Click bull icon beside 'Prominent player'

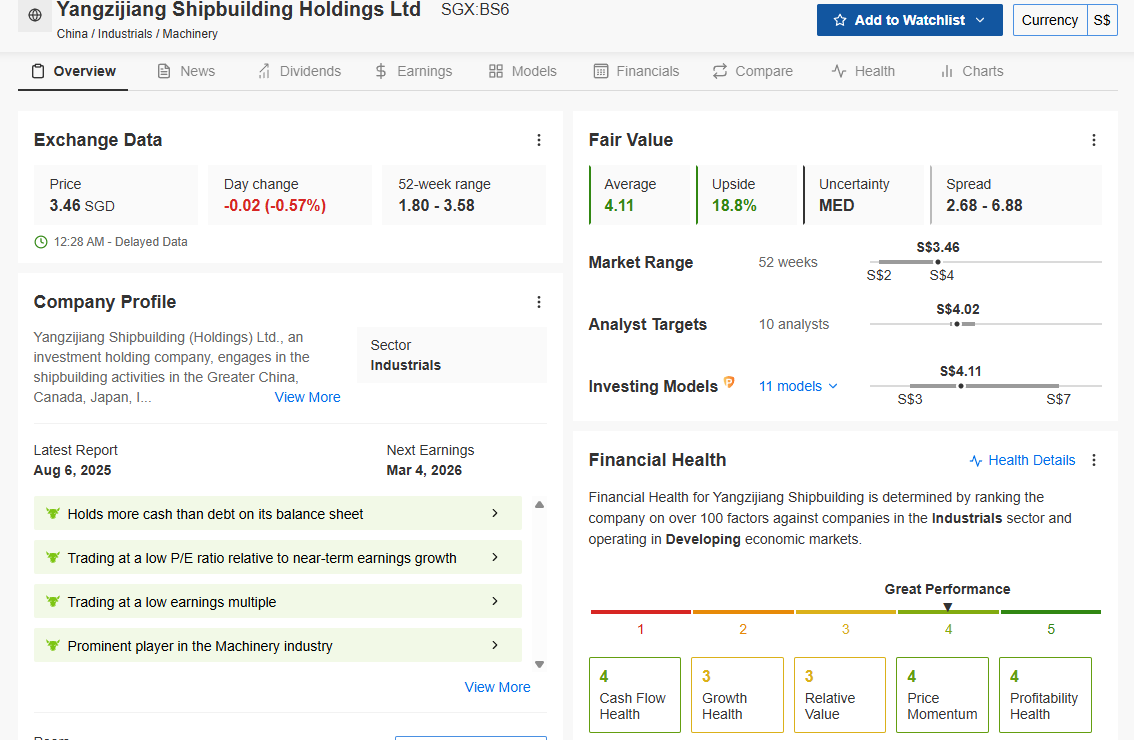pyautogui.click(x=53, y=645)
